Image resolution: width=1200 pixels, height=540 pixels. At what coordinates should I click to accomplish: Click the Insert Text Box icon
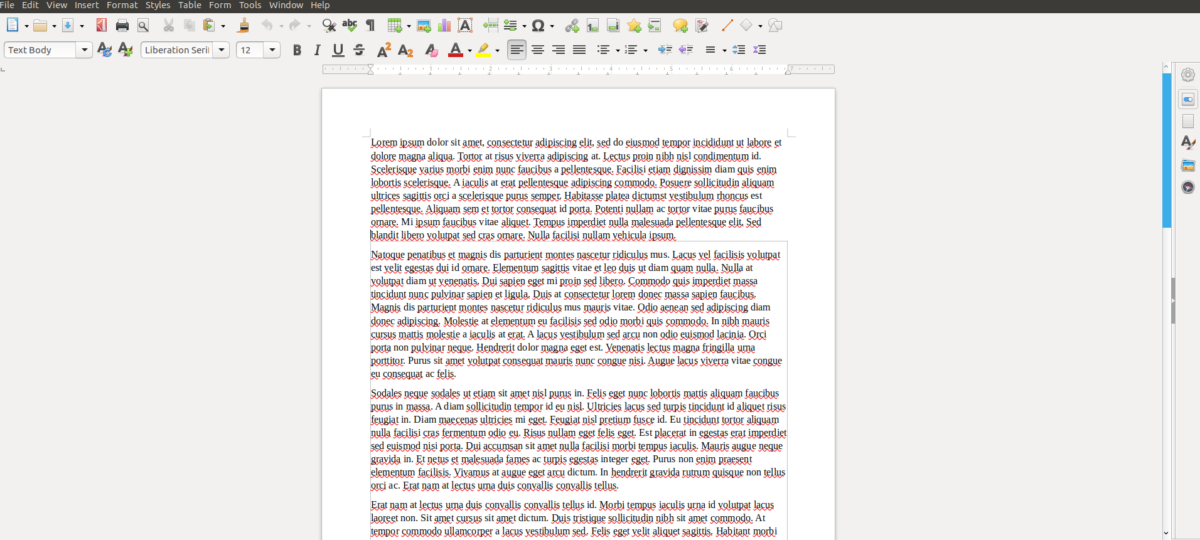click(465, 26)
